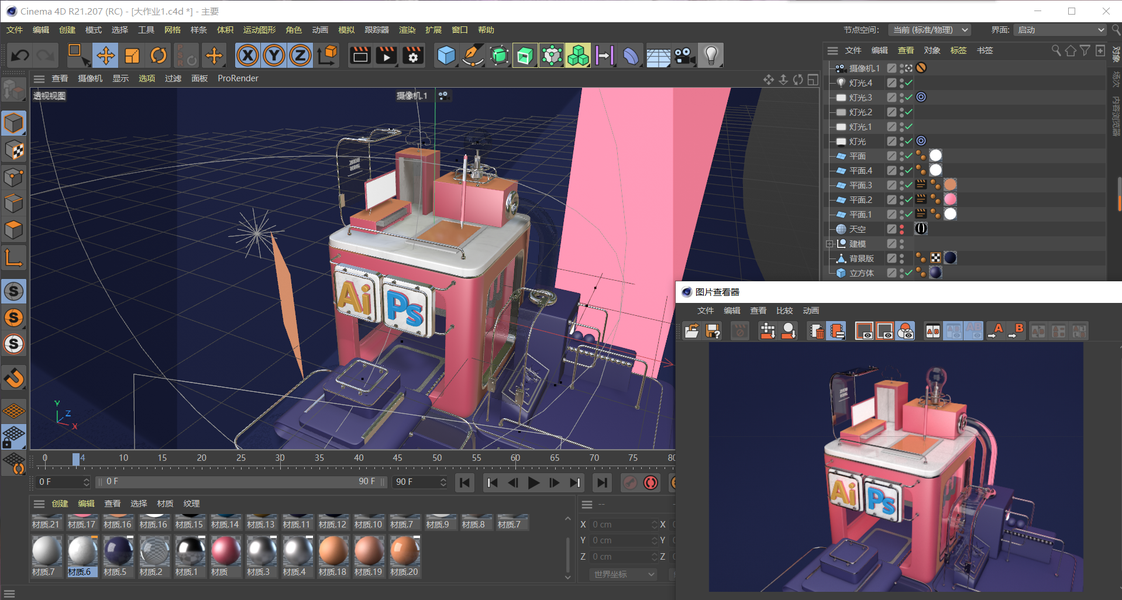Select material 材质.18 thumbnail

pyautogui.click(x=333, y=551)
